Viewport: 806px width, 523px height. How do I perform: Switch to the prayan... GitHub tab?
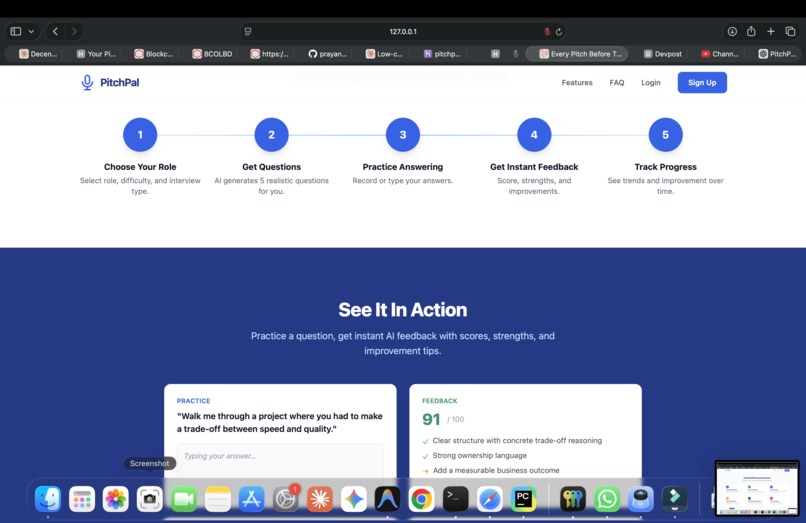point(327,53)
